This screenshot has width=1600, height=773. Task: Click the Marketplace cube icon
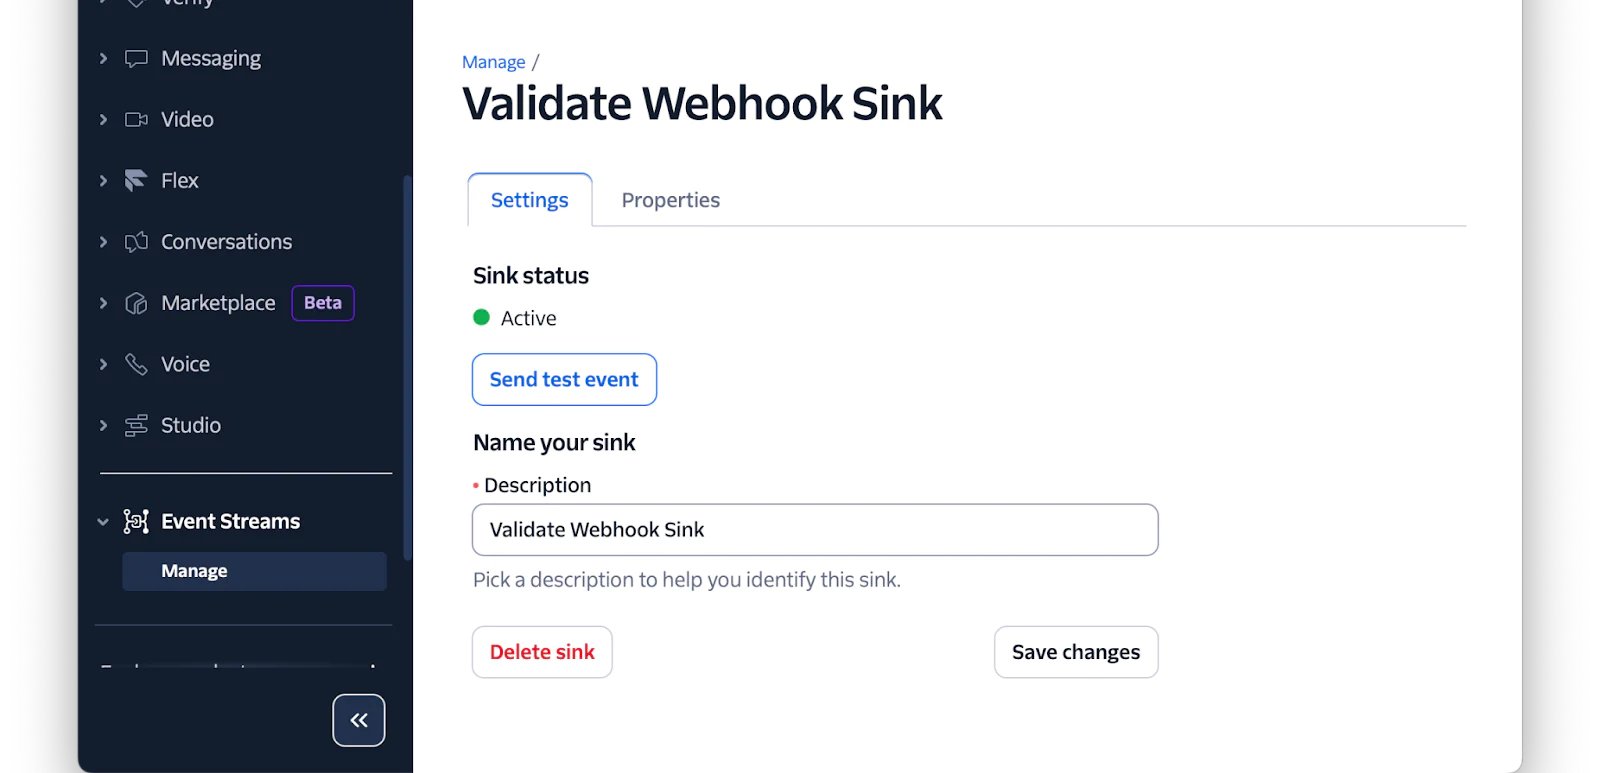click(136, 303)
